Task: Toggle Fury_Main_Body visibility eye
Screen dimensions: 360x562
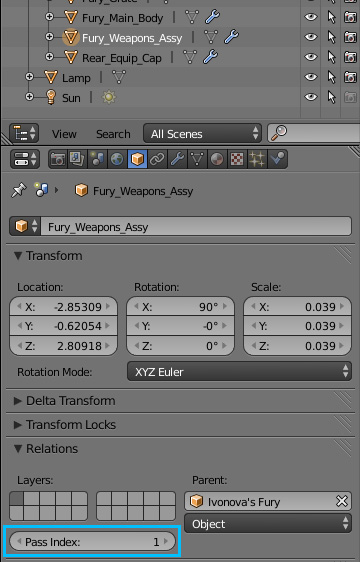Action: coord(311,17)
